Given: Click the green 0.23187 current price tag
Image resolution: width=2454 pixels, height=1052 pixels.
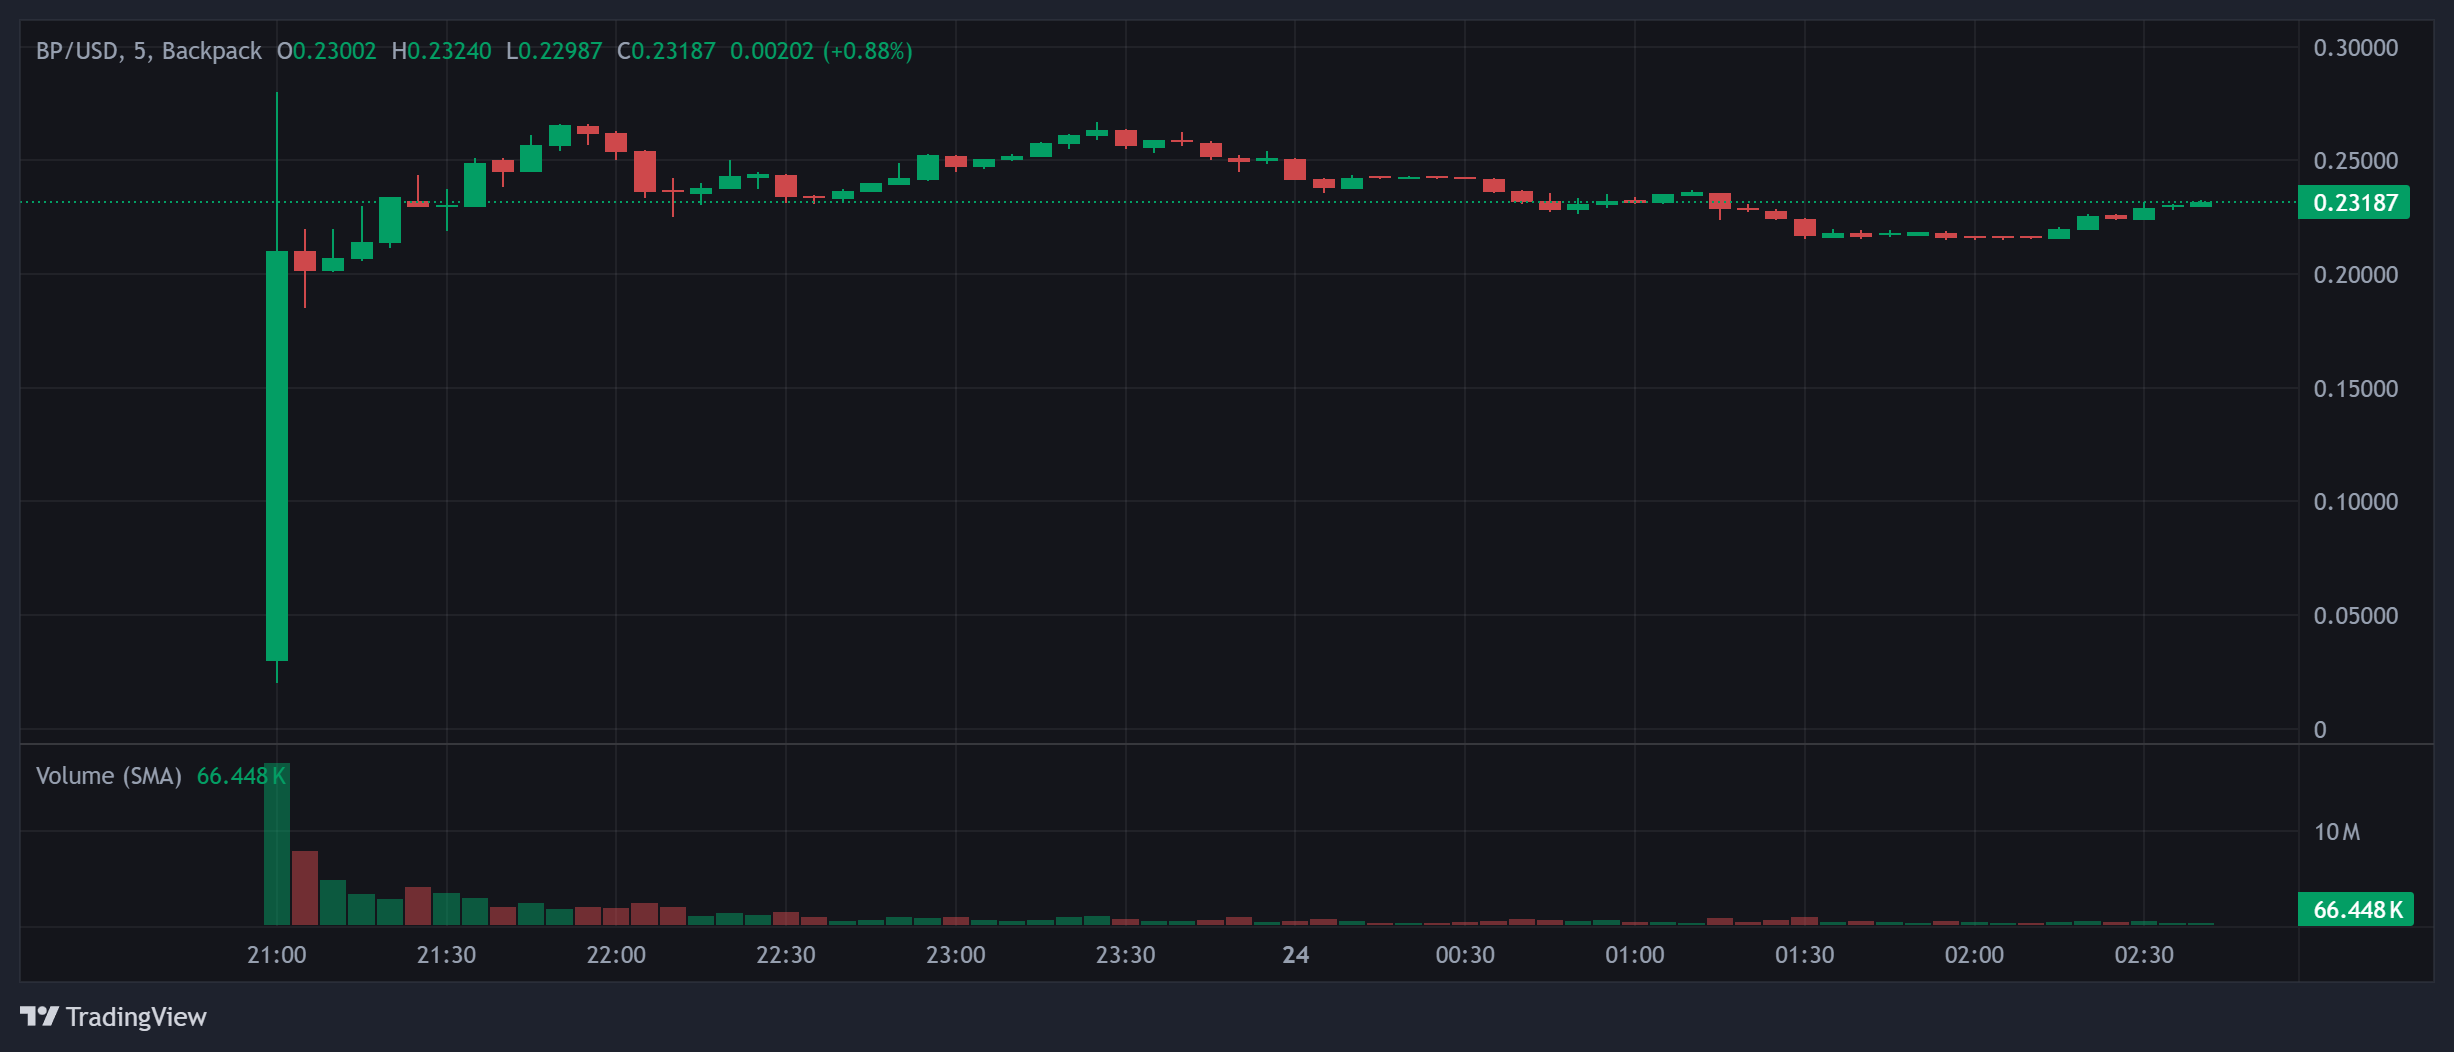Looking at the screenshot, I should 2354,203.
